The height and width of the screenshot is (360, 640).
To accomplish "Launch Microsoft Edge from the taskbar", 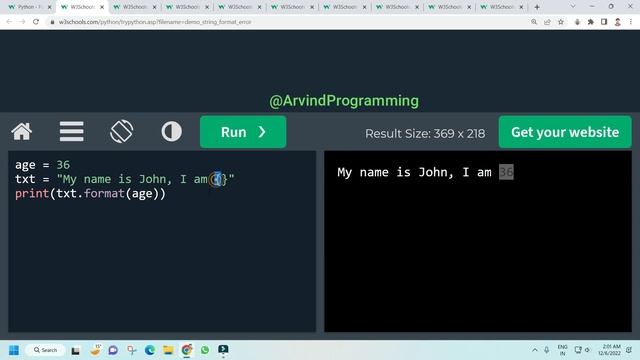I will click(150, 350).
